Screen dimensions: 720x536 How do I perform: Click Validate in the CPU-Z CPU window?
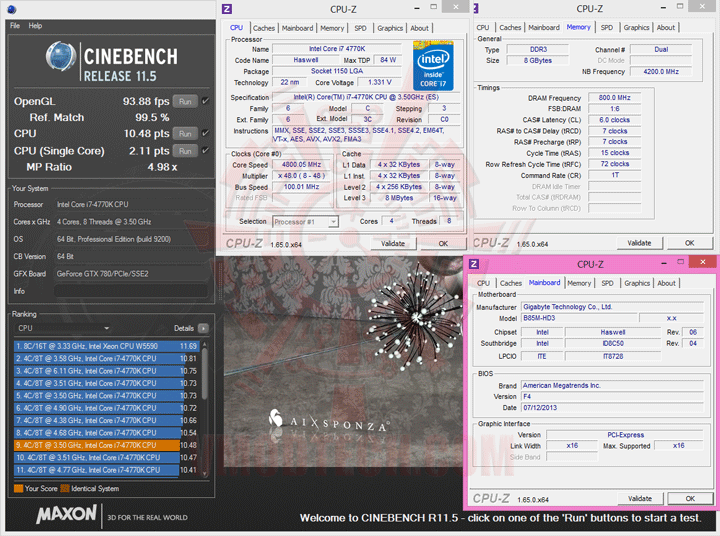tap(393, 243)
